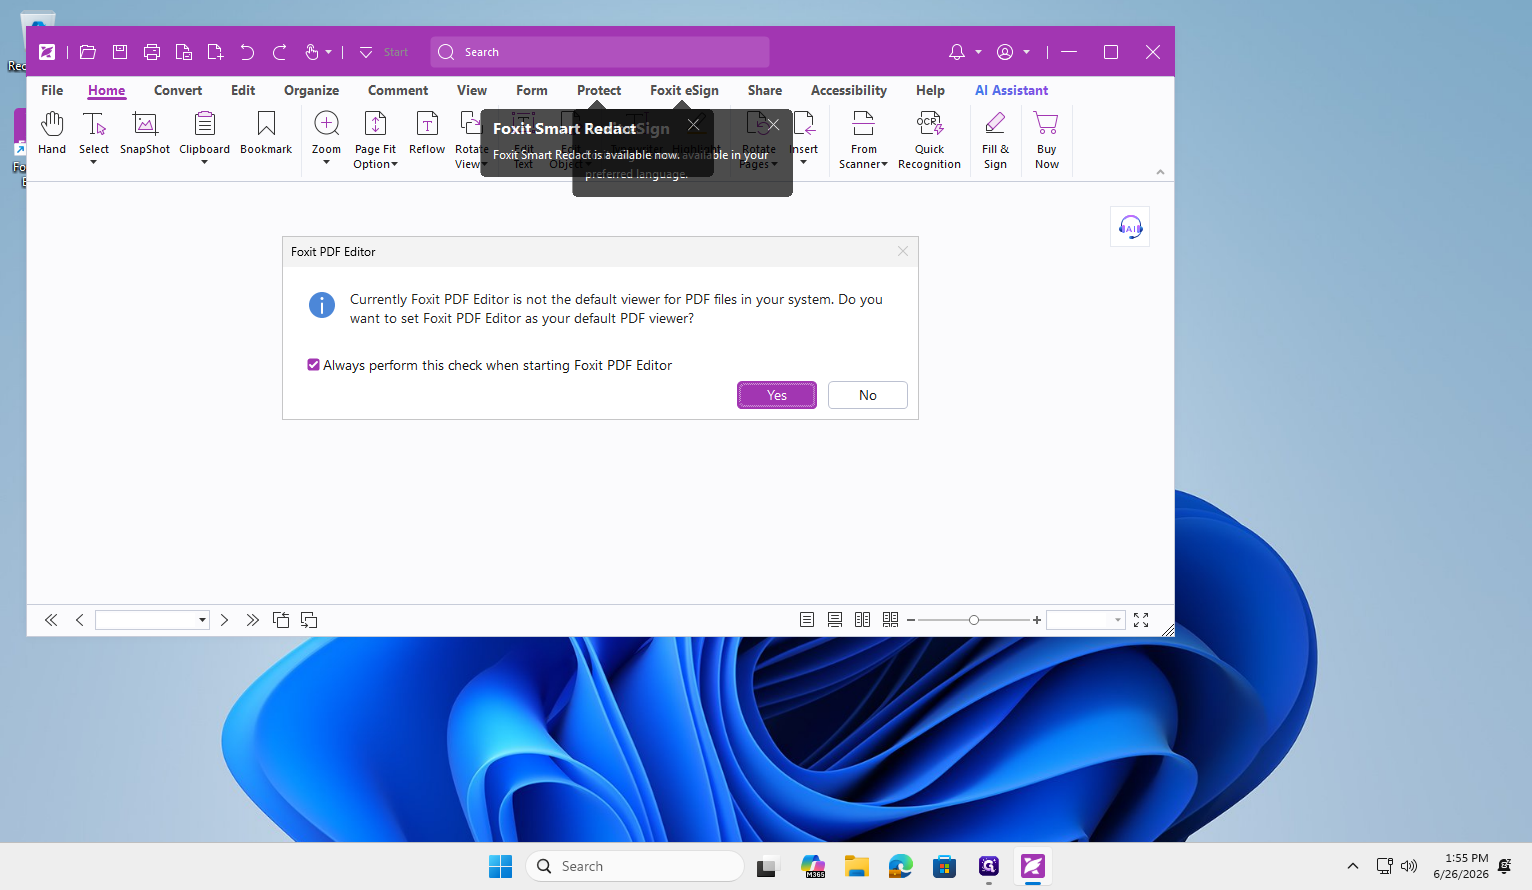Adjust the zoom slider handle

973,620
